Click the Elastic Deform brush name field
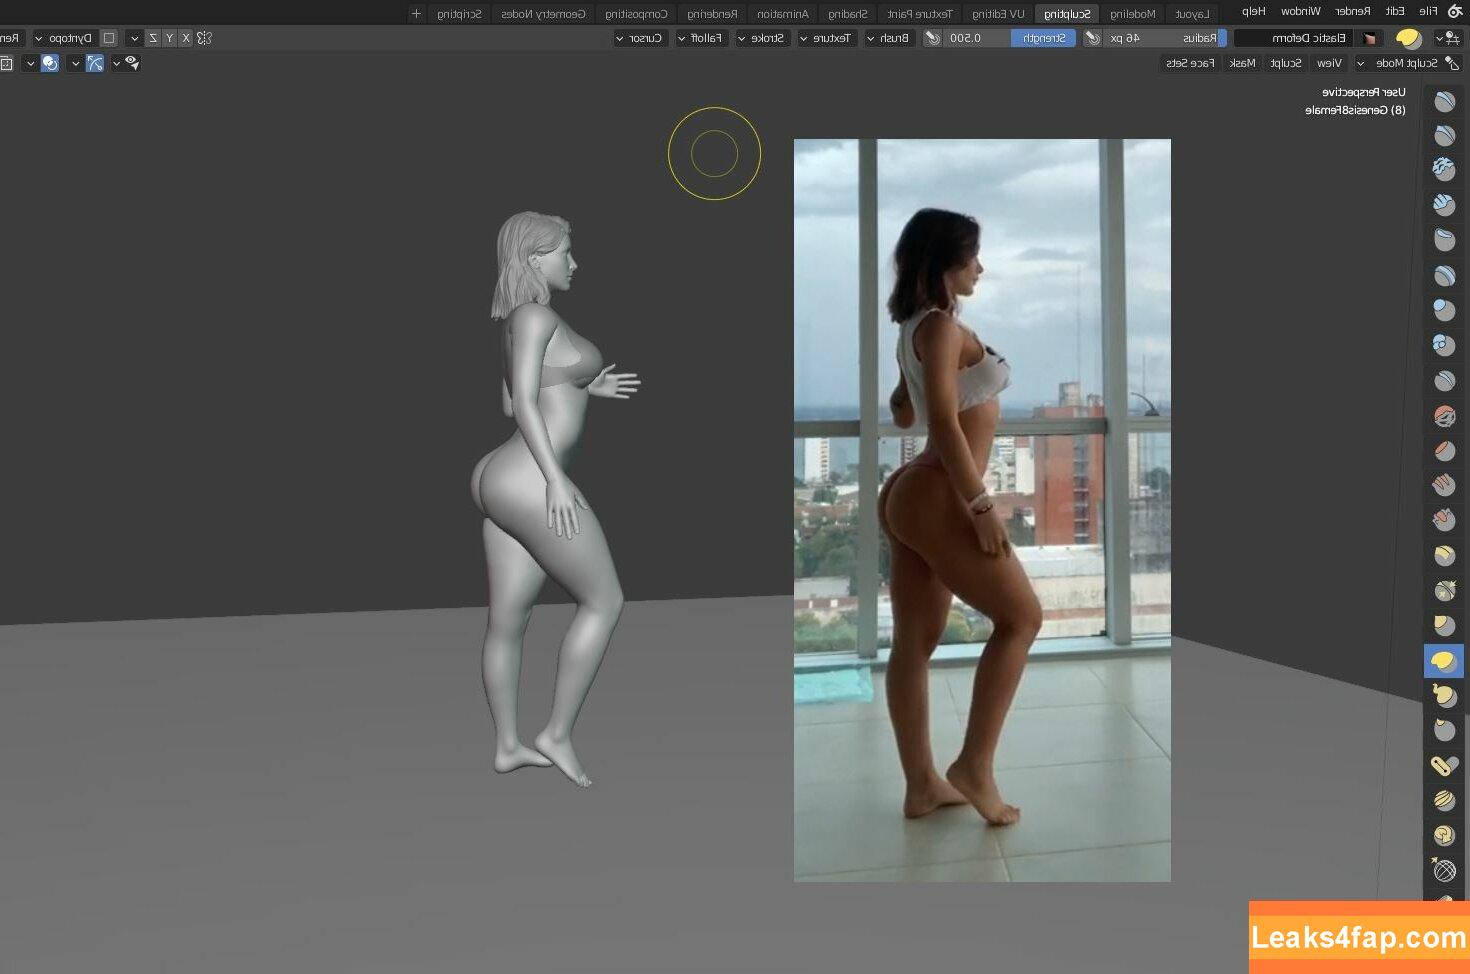The image size is (1470, 974). 1293,38
